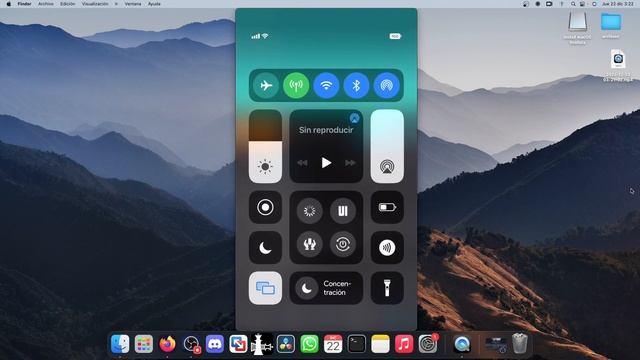Click the spinner icon in utilities group
Screen dimensions: 640x360
click(x=309, y=211)
